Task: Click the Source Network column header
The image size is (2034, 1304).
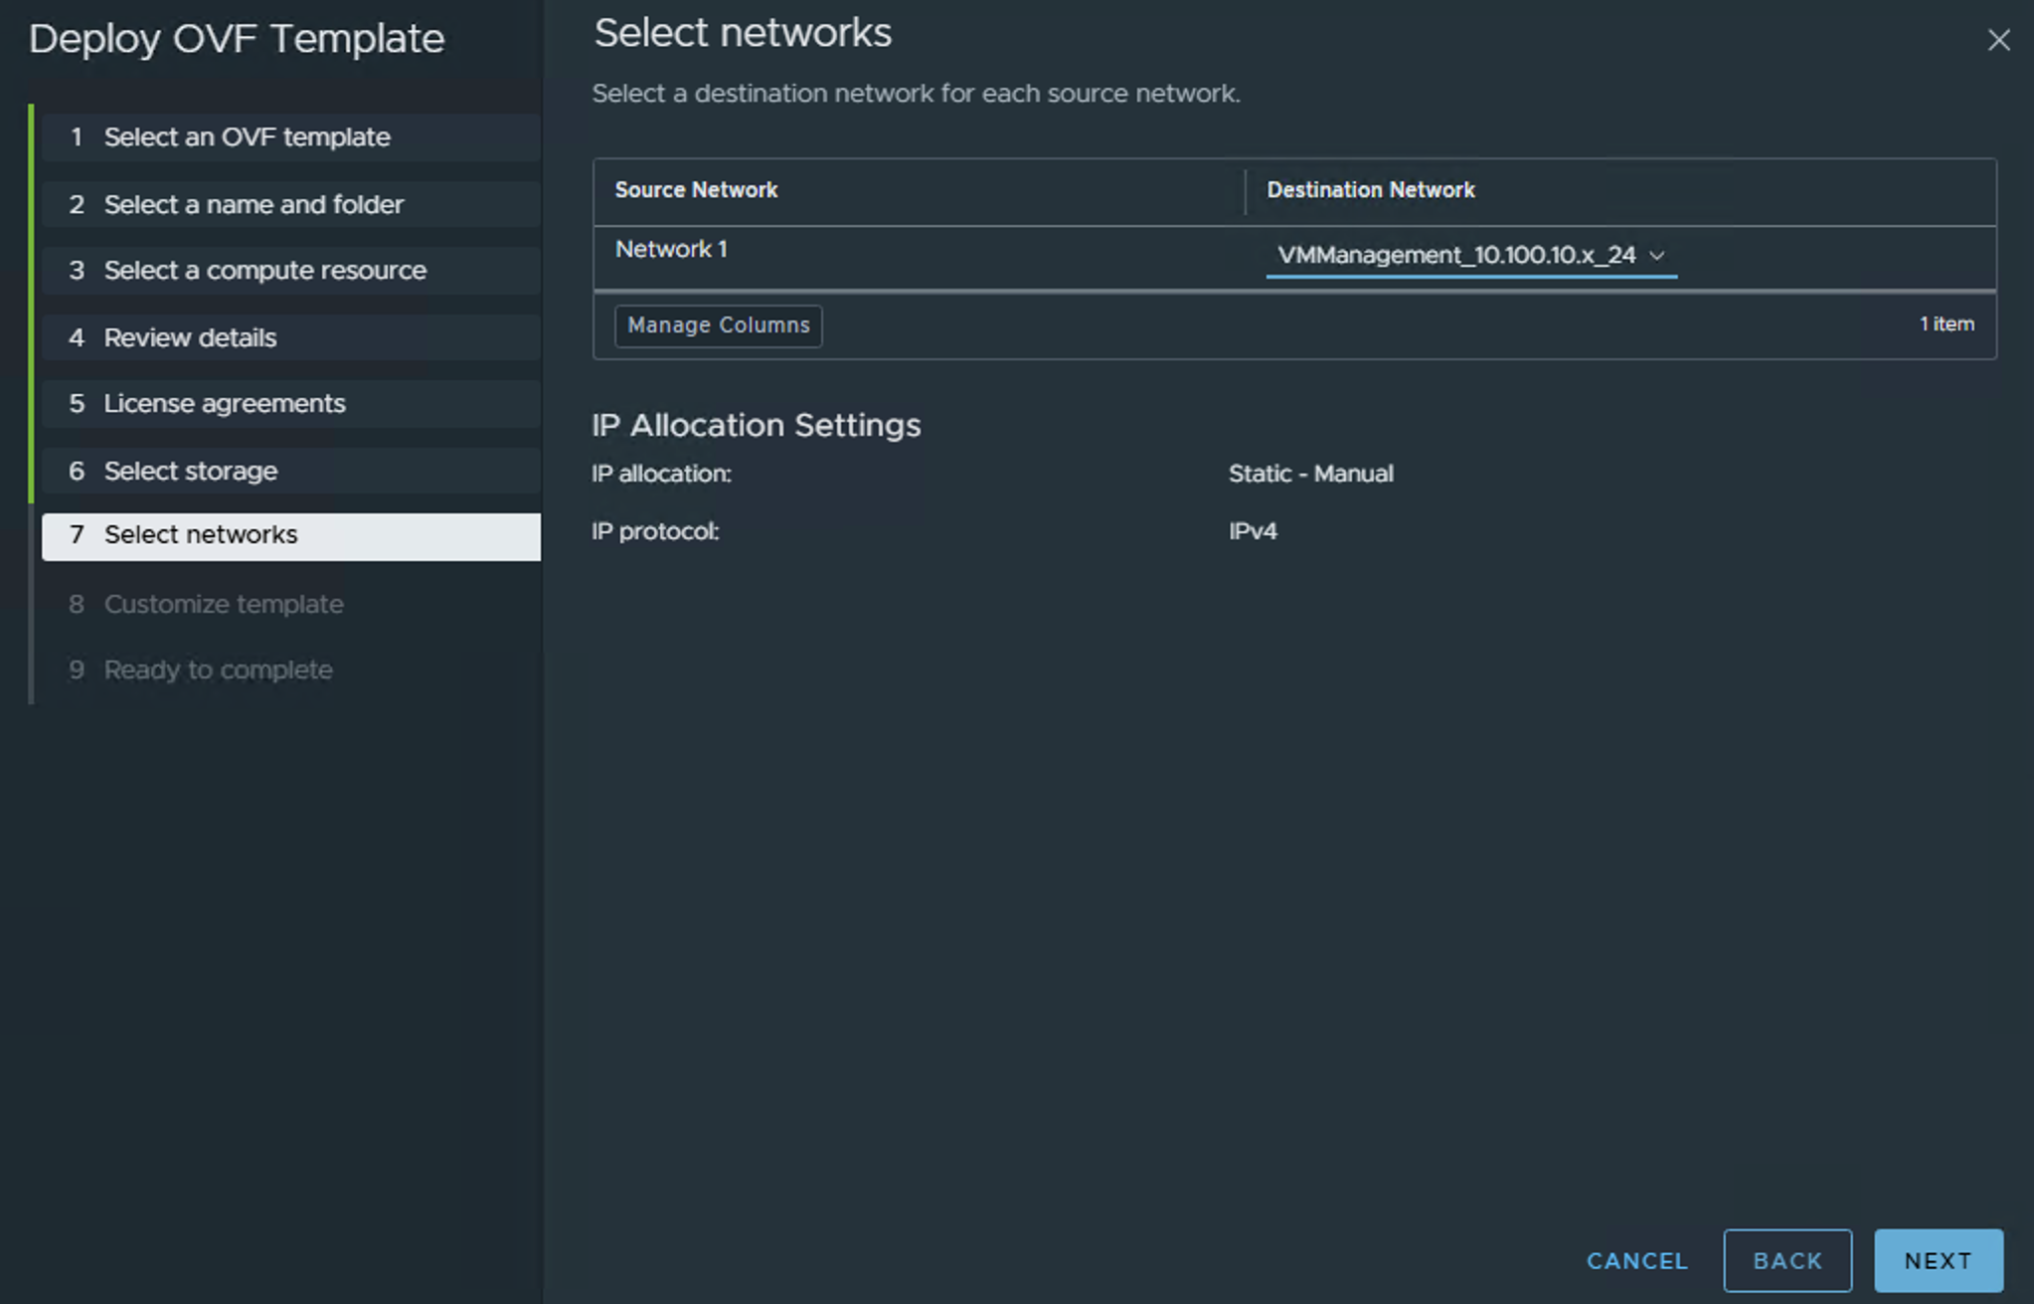Action: [x=695, y=190]
